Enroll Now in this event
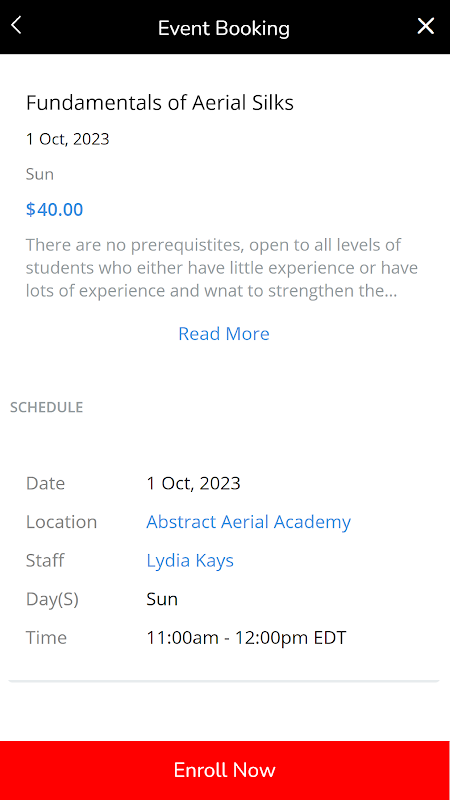Screen dimensions: 450x800 pos(225,770)
